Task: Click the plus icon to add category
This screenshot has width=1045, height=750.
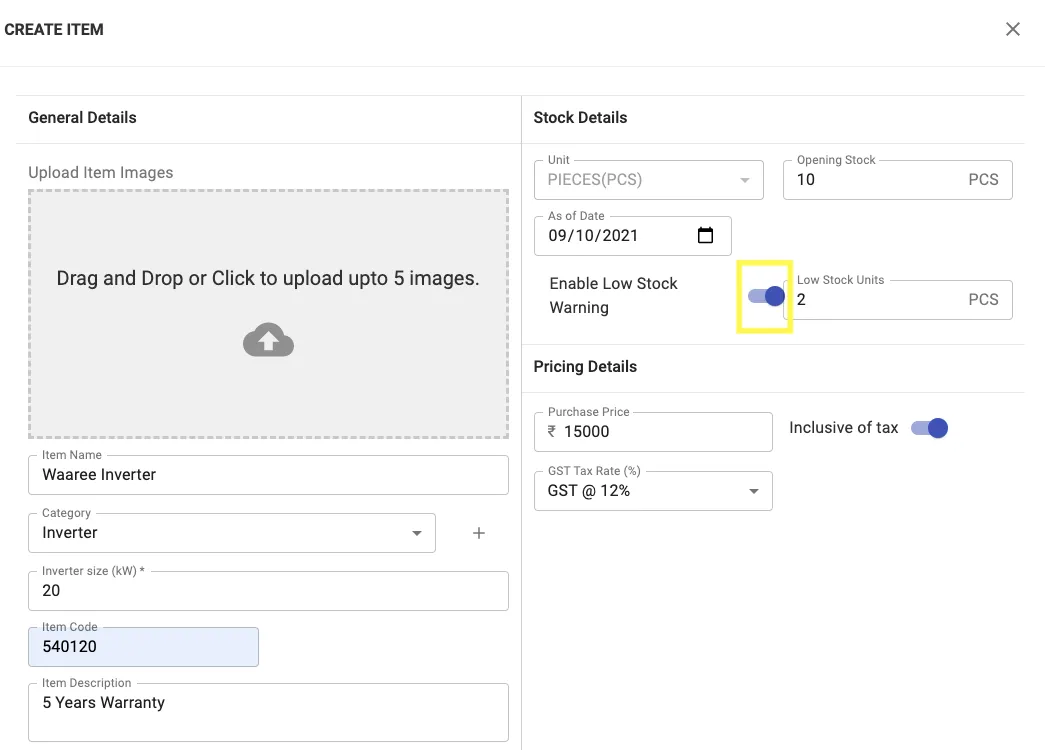Action: pyautogui.click(x=479, y=533)
